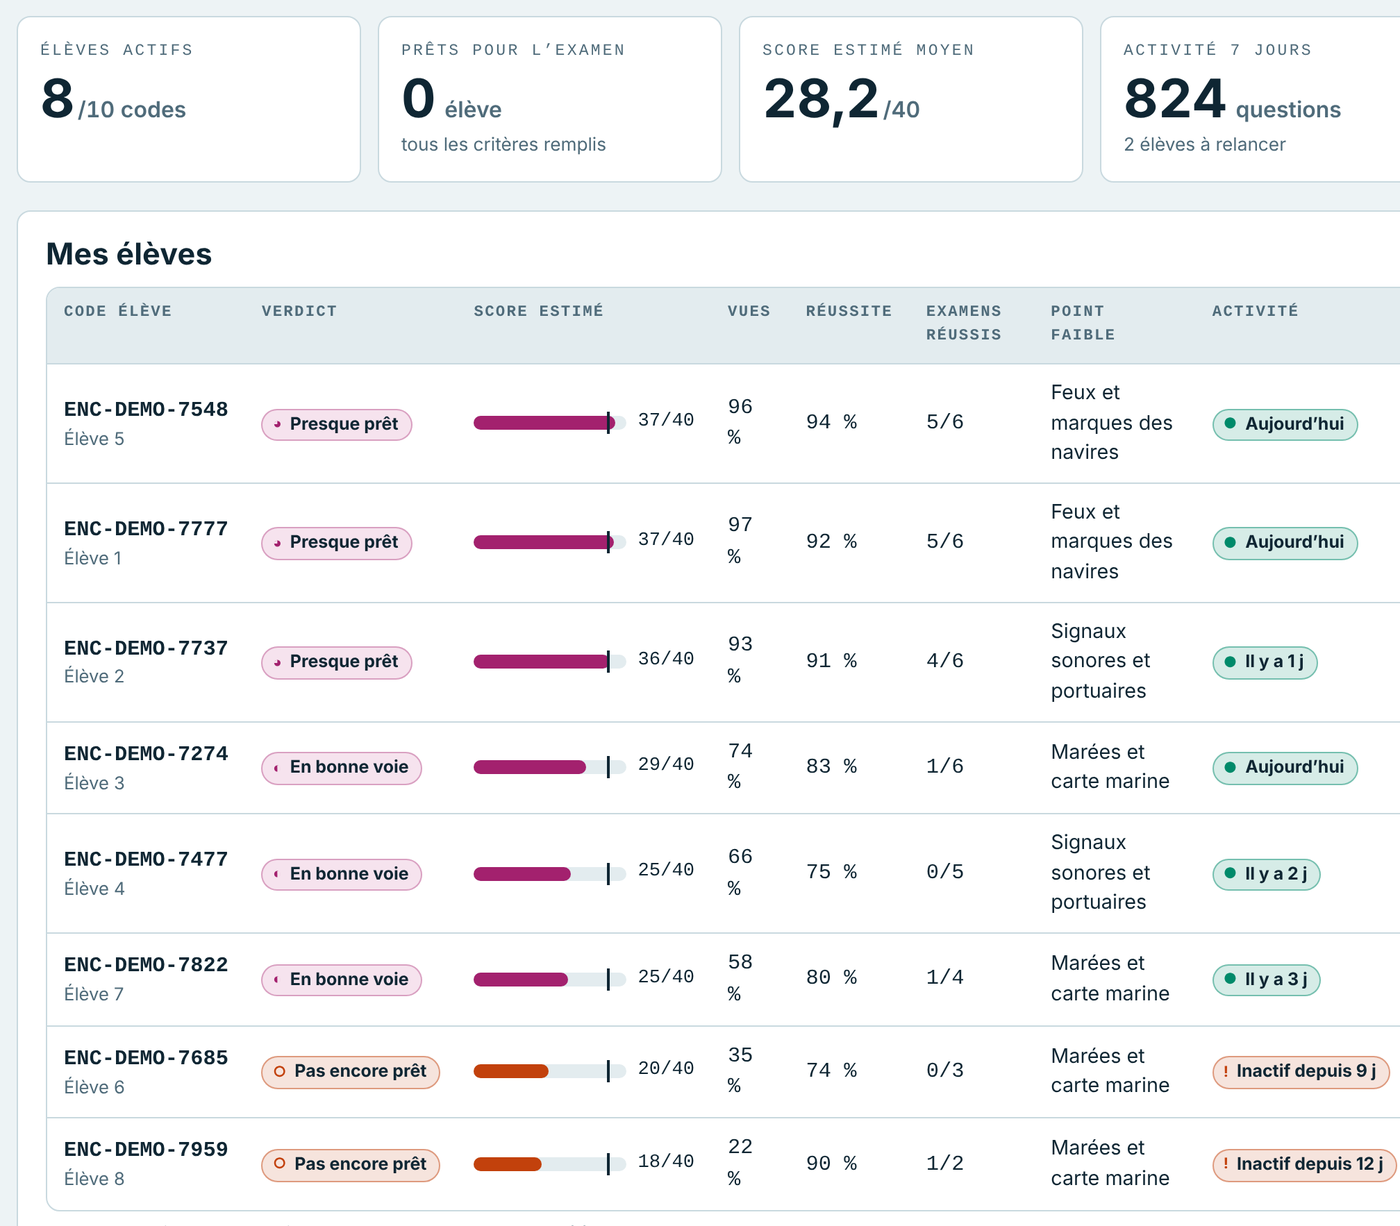The height and width of the screenshot is (1226, 1400).
Task: Open student code ENC-DEMO-7737
Action: click(146, 648)
